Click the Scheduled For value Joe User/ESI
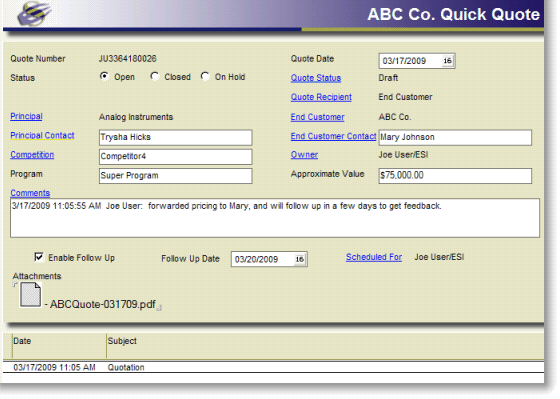 tap(439, 257)
